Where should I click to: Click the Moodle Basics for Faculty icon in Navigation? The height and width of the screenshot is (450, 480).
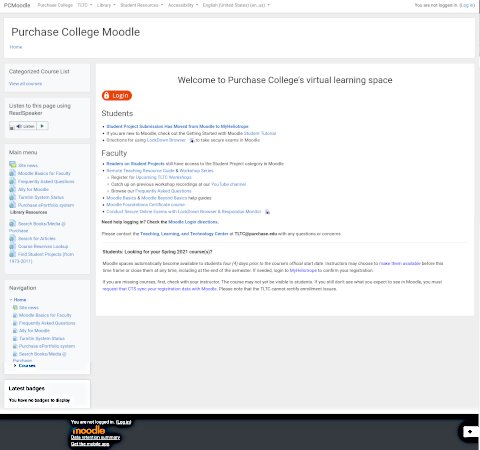(x=15, y=315)
